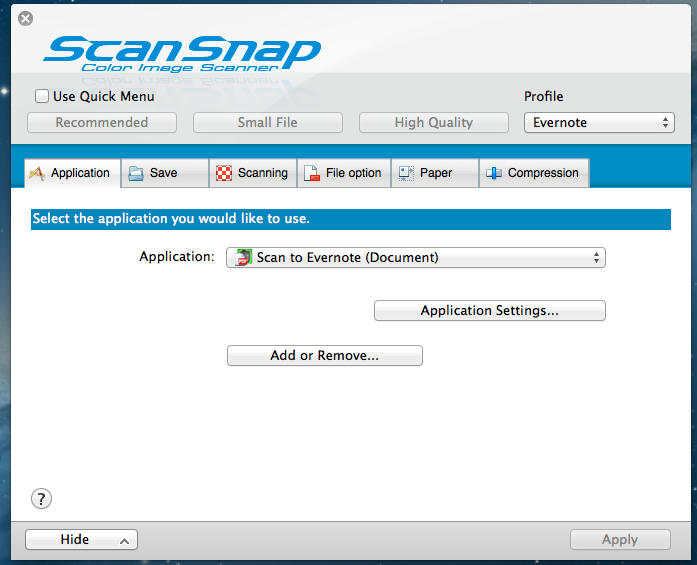Viewport: 697px width, 565px height.
Task: Click the Apply button
Action: [x=620, y=539]
